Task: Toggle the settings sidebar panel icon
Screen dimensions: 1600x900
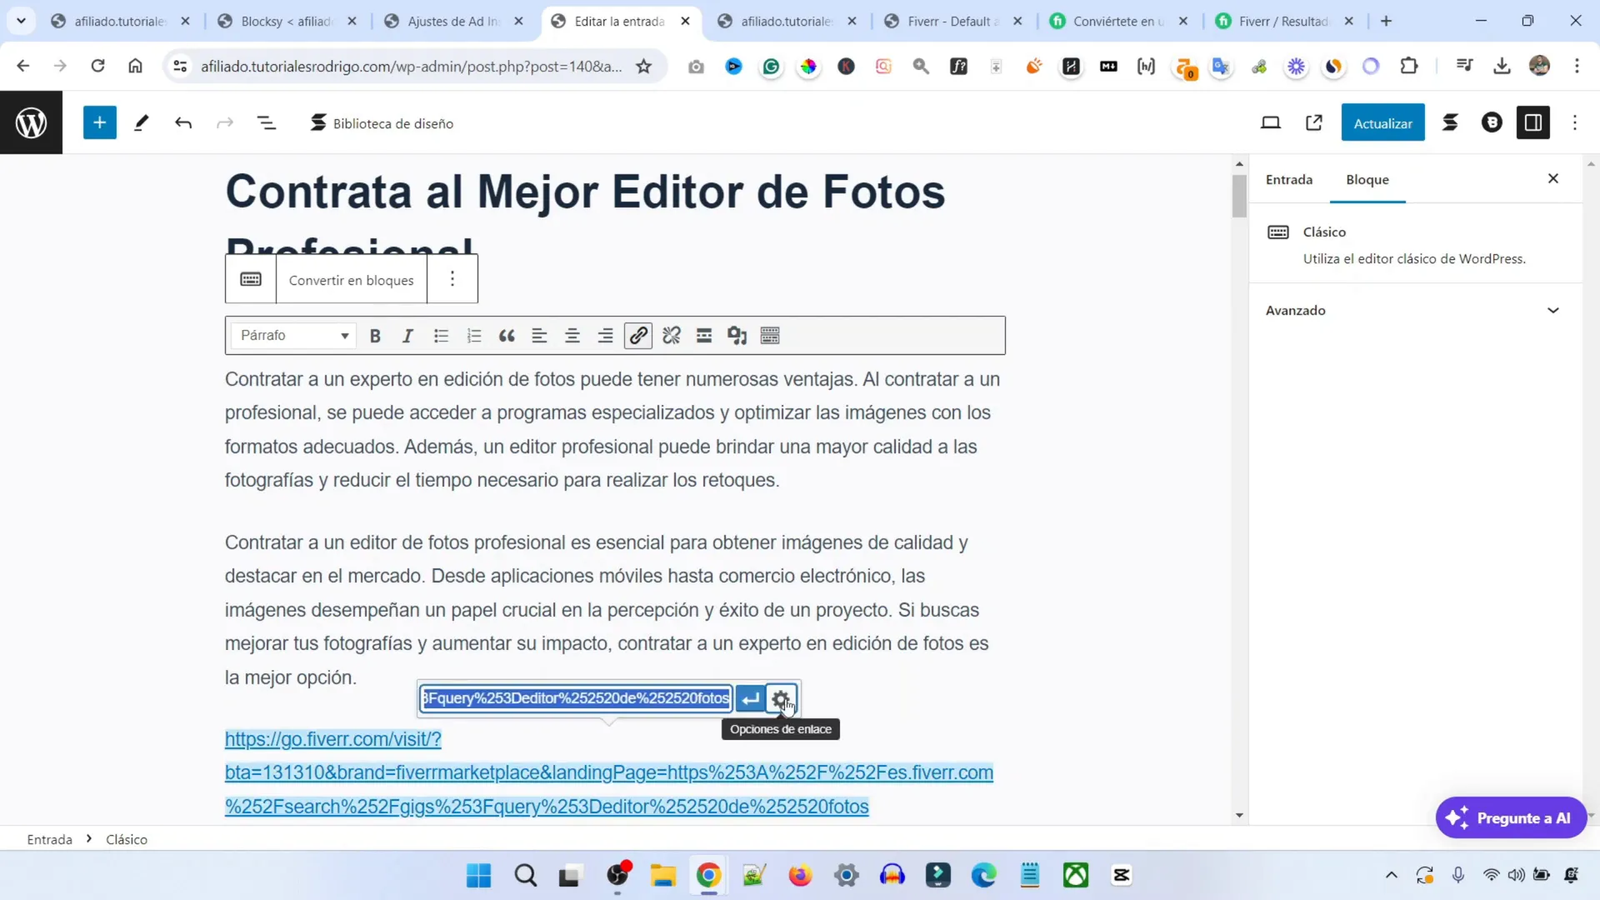Action: click(1533, 122)
